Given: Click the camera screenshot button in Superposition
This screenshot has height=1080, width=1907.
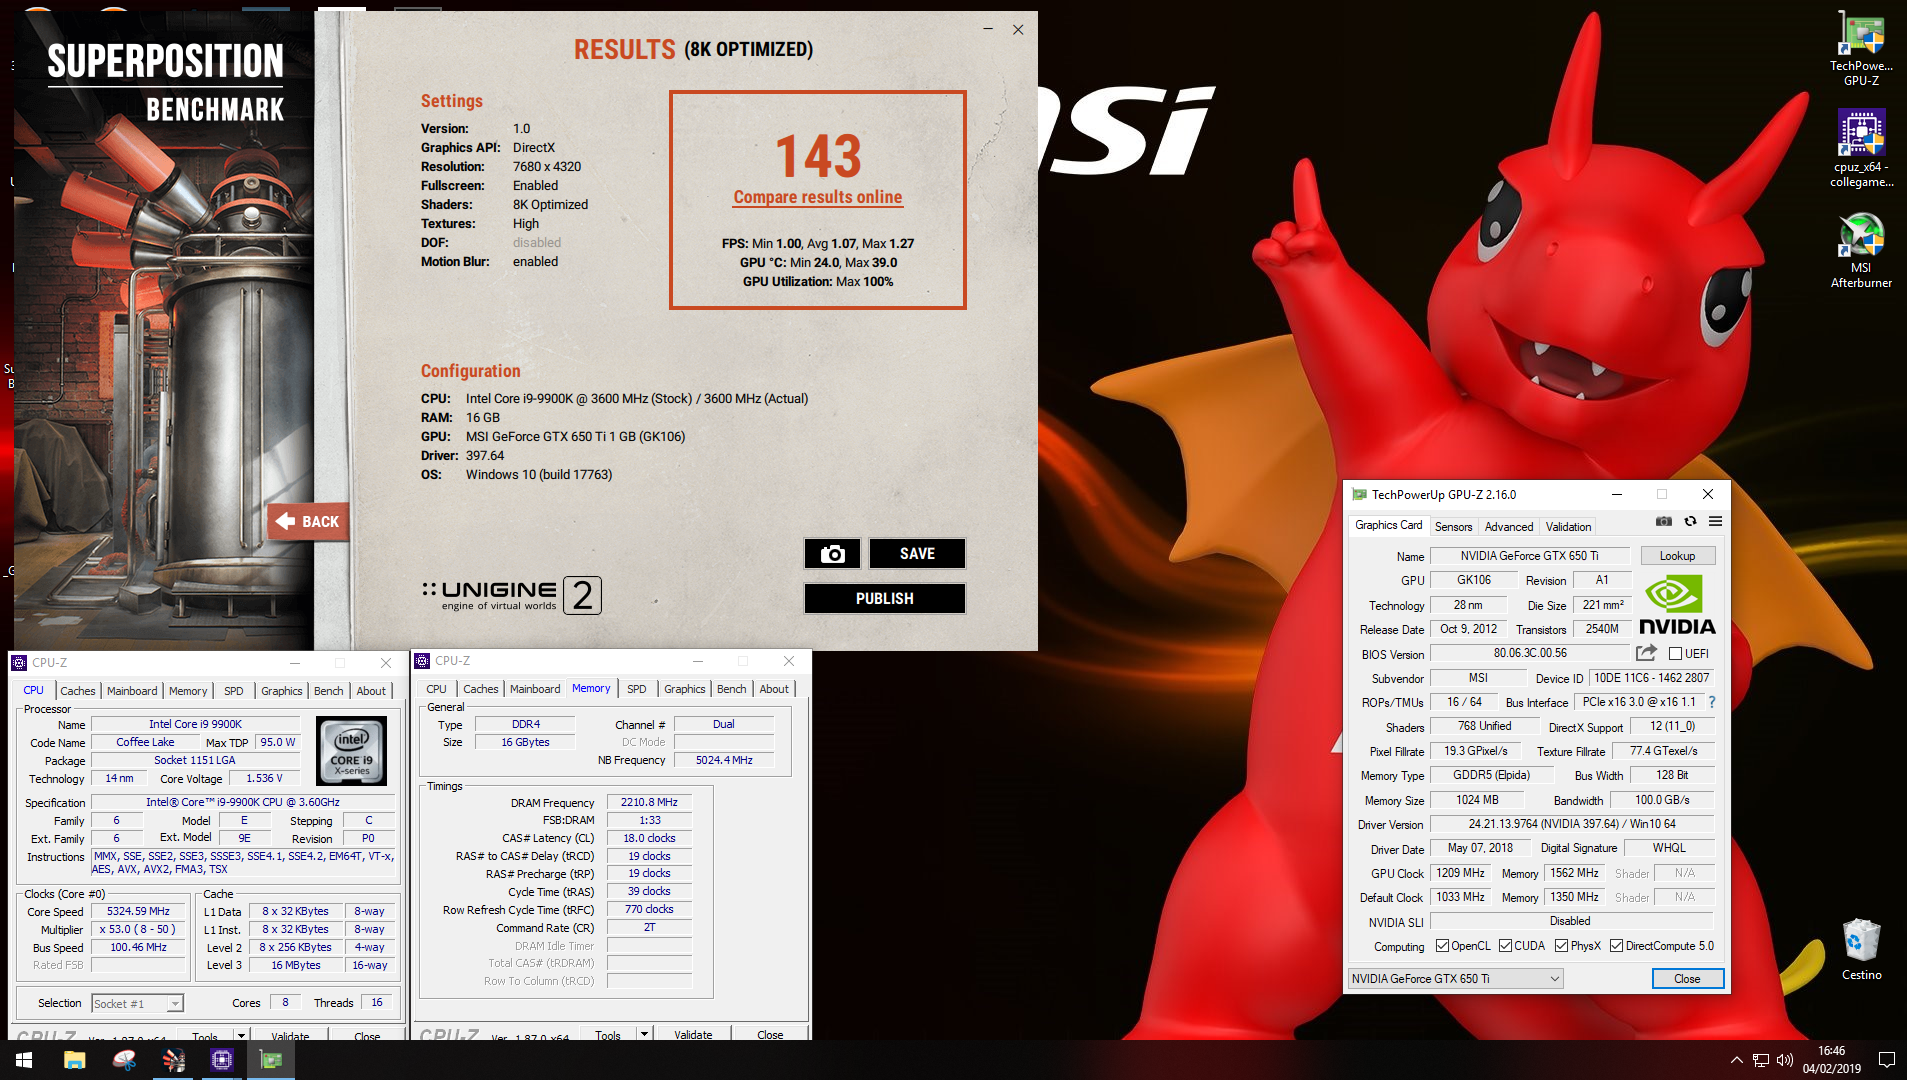Looking at the screenshot, I should click(x=832, y=554).
